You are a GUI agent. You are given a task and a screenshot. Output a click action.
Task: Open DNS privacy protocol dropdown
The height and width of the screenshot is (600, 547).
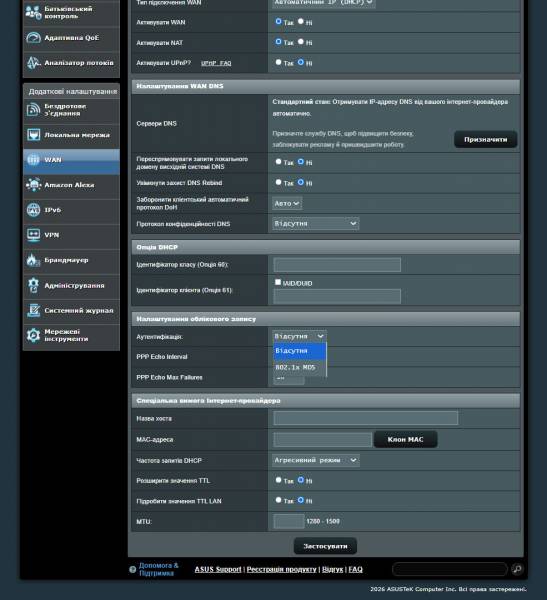(316, 223)
